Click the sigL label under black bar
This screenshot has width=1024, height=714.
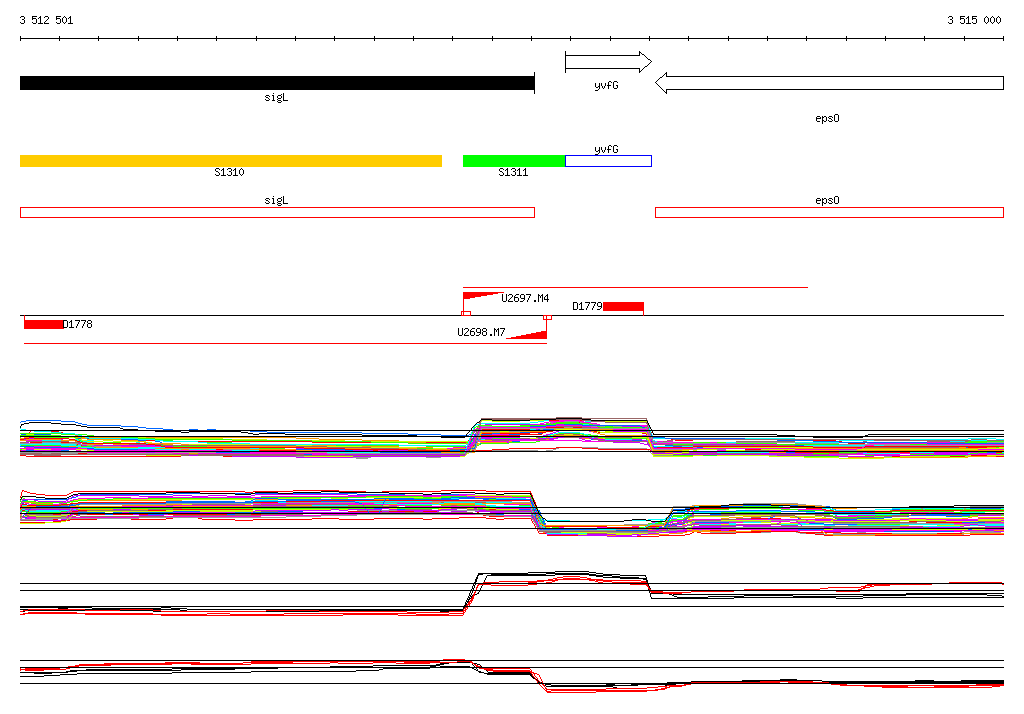276,97
